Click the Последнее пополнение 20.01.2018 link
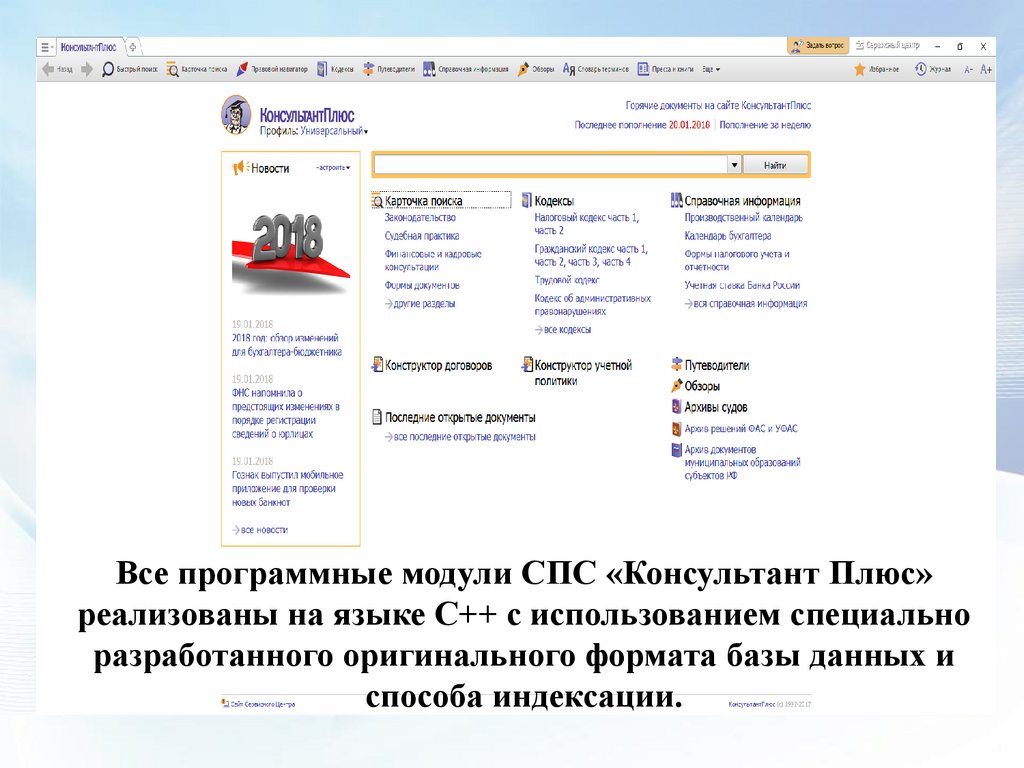 [x=642, y=125]
